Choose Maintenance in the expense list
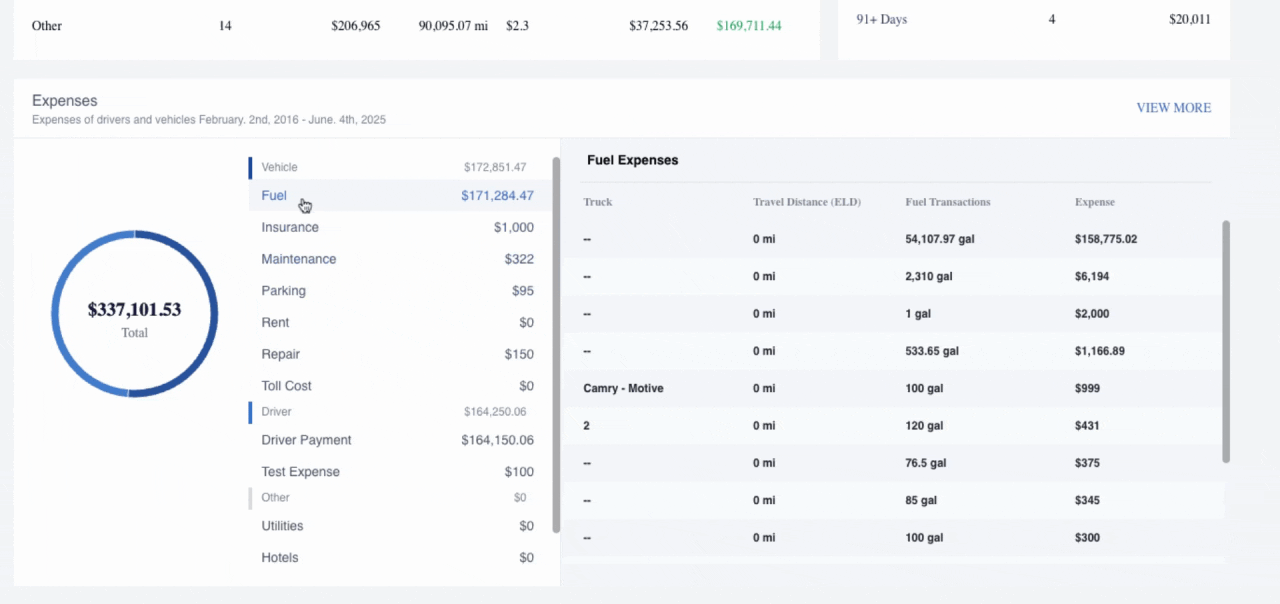Screen dimensions: 1280x604 tap(299, 259)
